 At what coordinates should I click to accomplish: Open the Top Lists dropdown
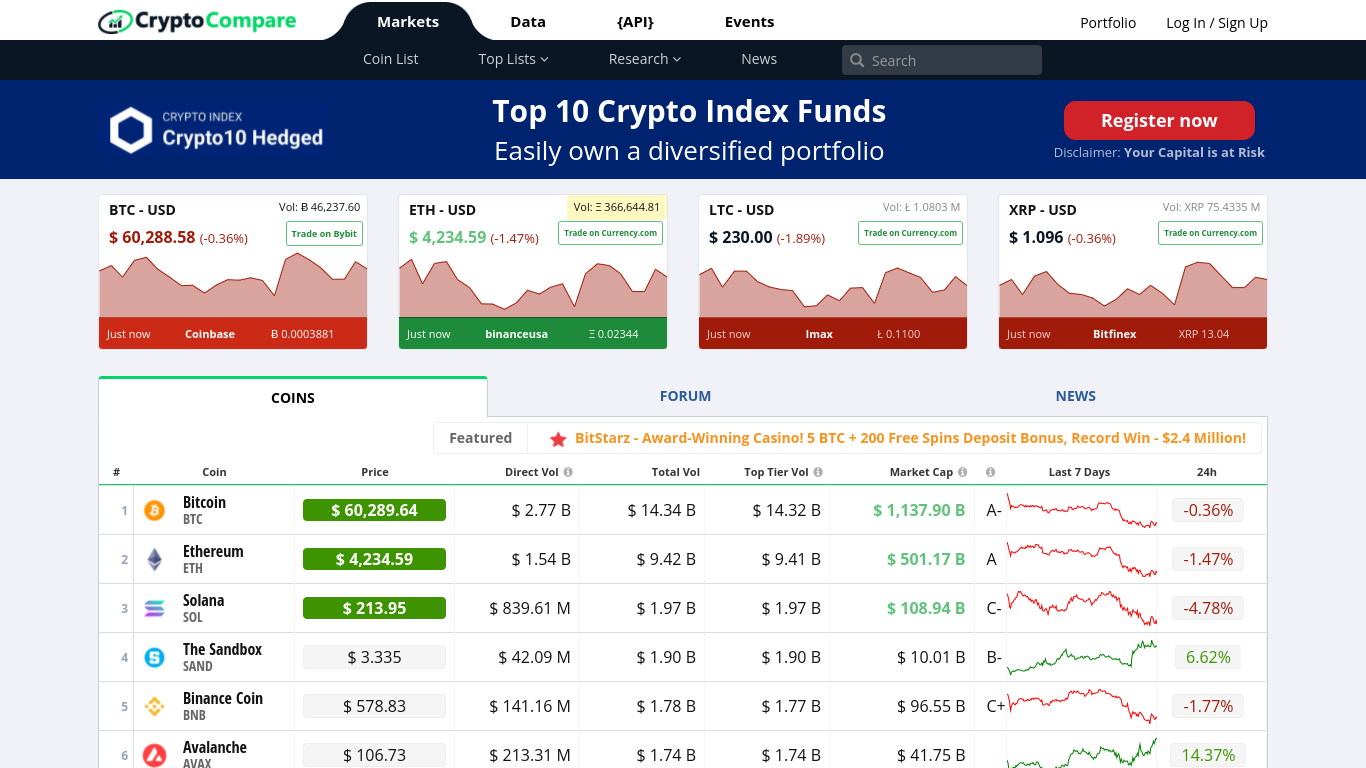pyautogui.click(x=513, y=59)
